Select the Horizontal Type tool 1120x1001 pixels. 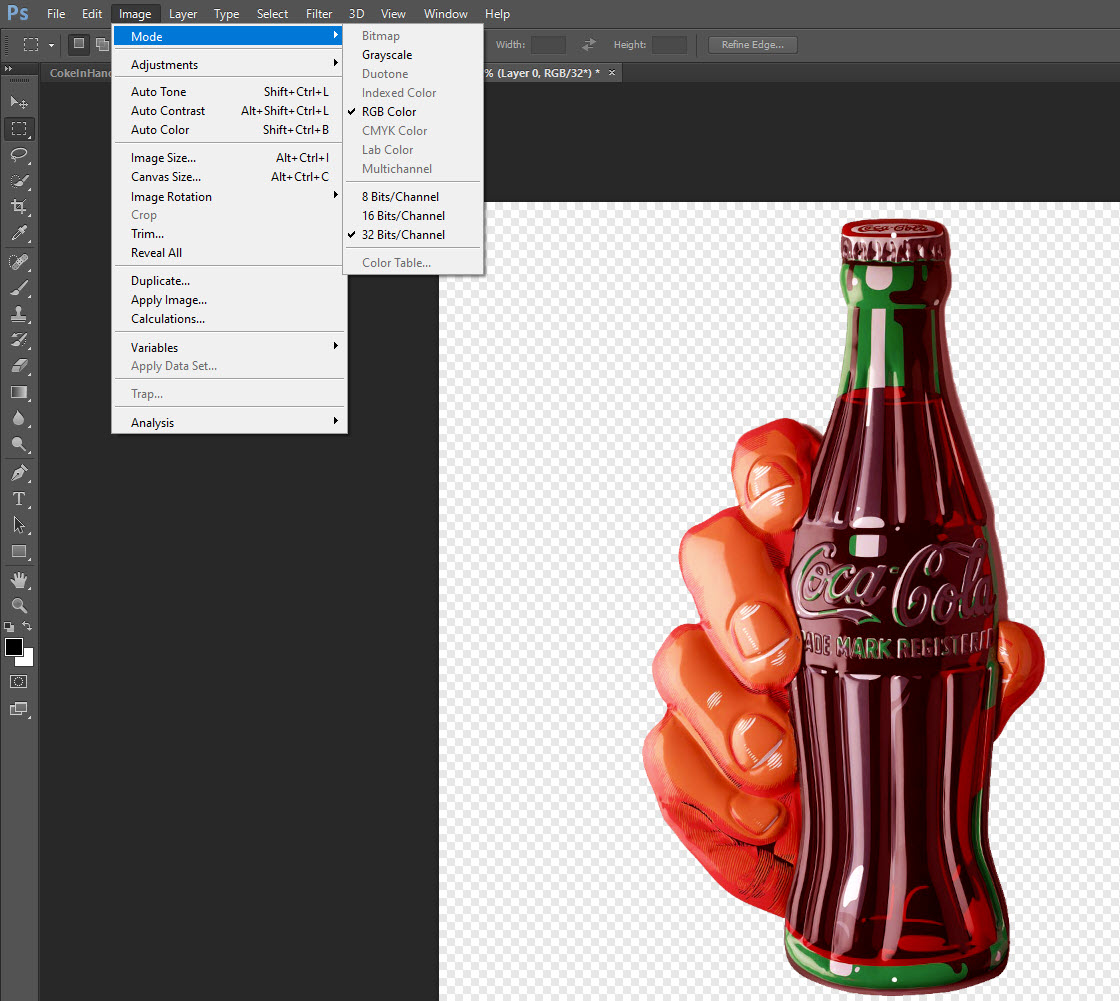(19, 499)
